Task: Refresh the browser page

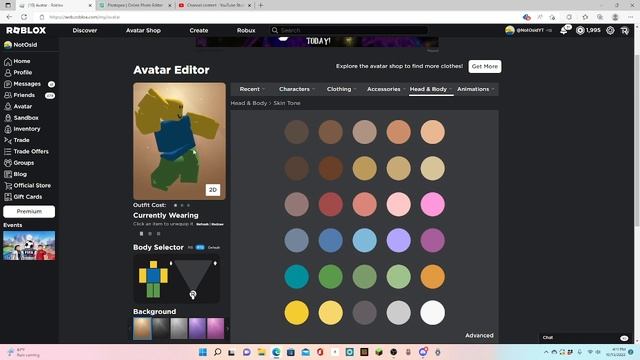Action: 24,17
